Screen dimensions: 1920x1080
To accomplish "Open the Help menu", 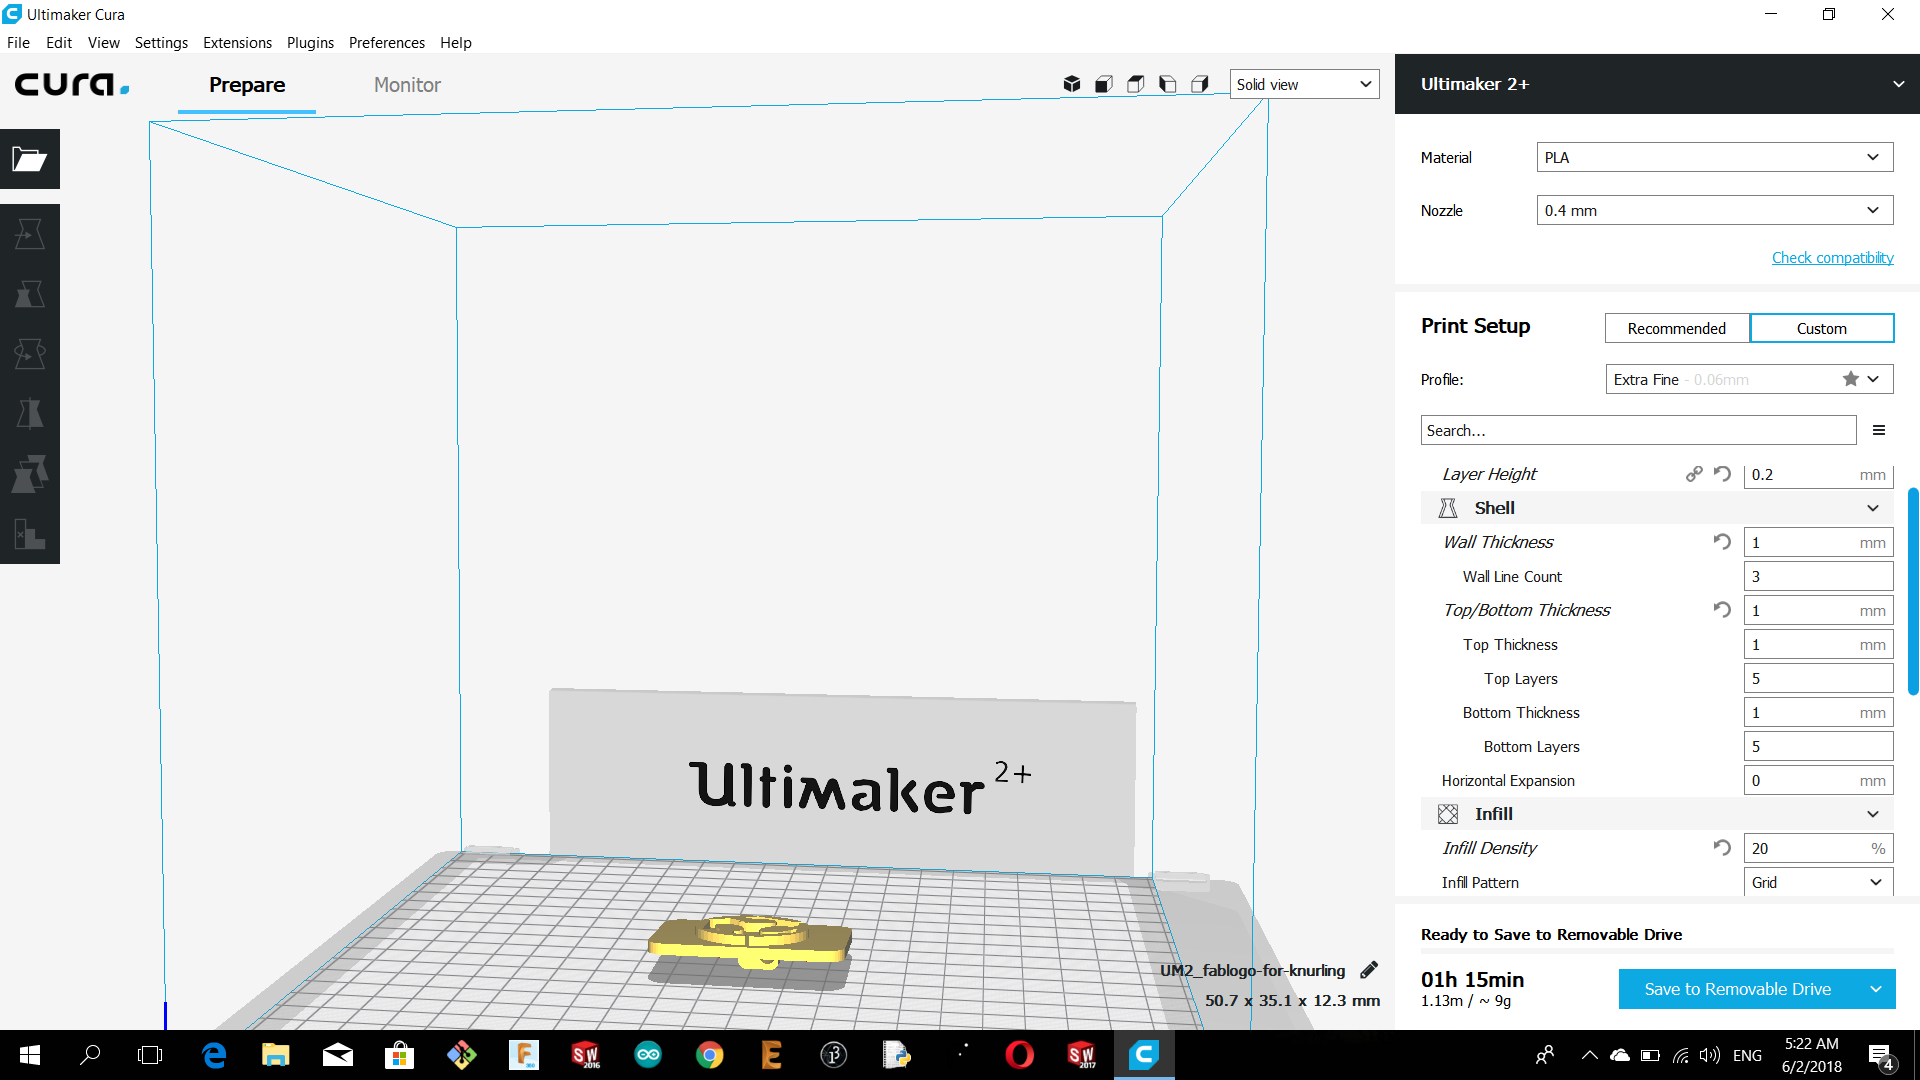I will point(455,42).
